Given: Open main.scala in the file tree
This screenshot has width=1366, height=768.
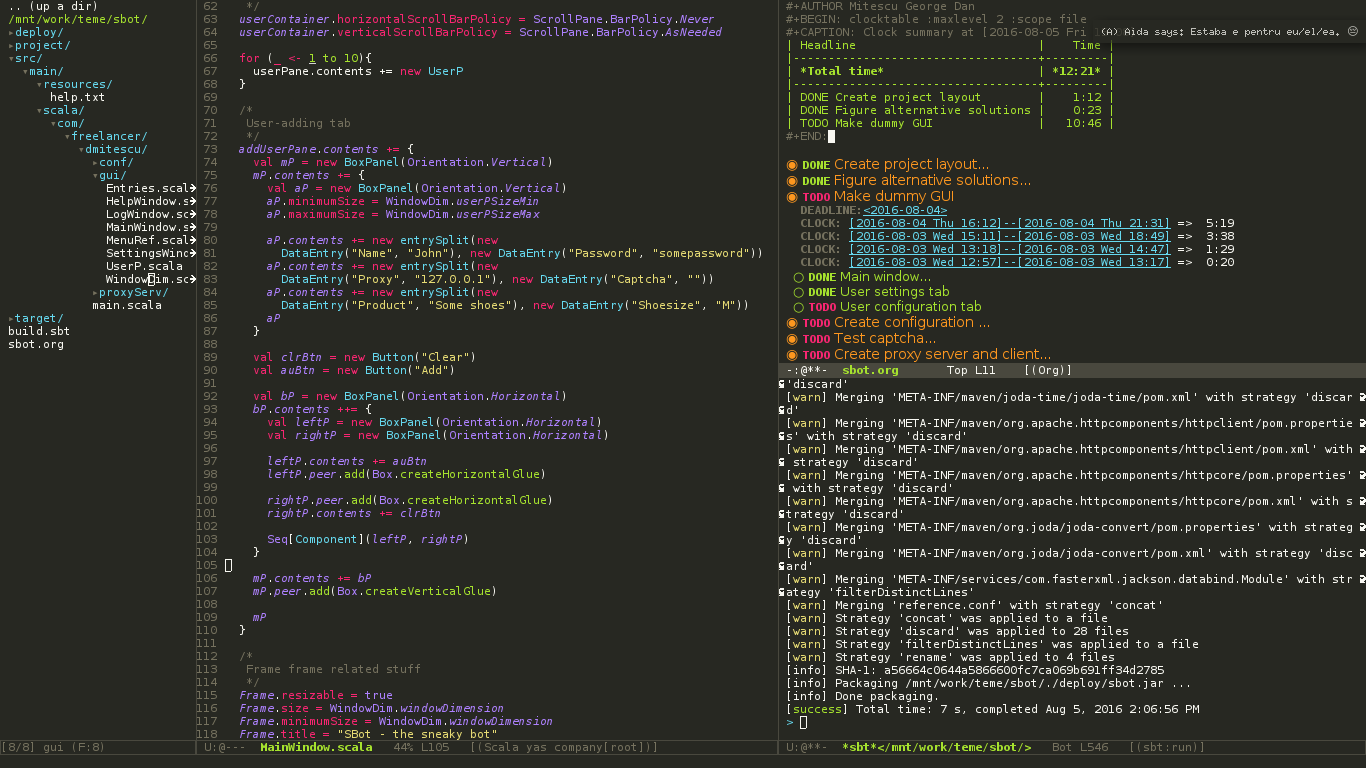Looking at the screenshot, I should click(127, 305).
